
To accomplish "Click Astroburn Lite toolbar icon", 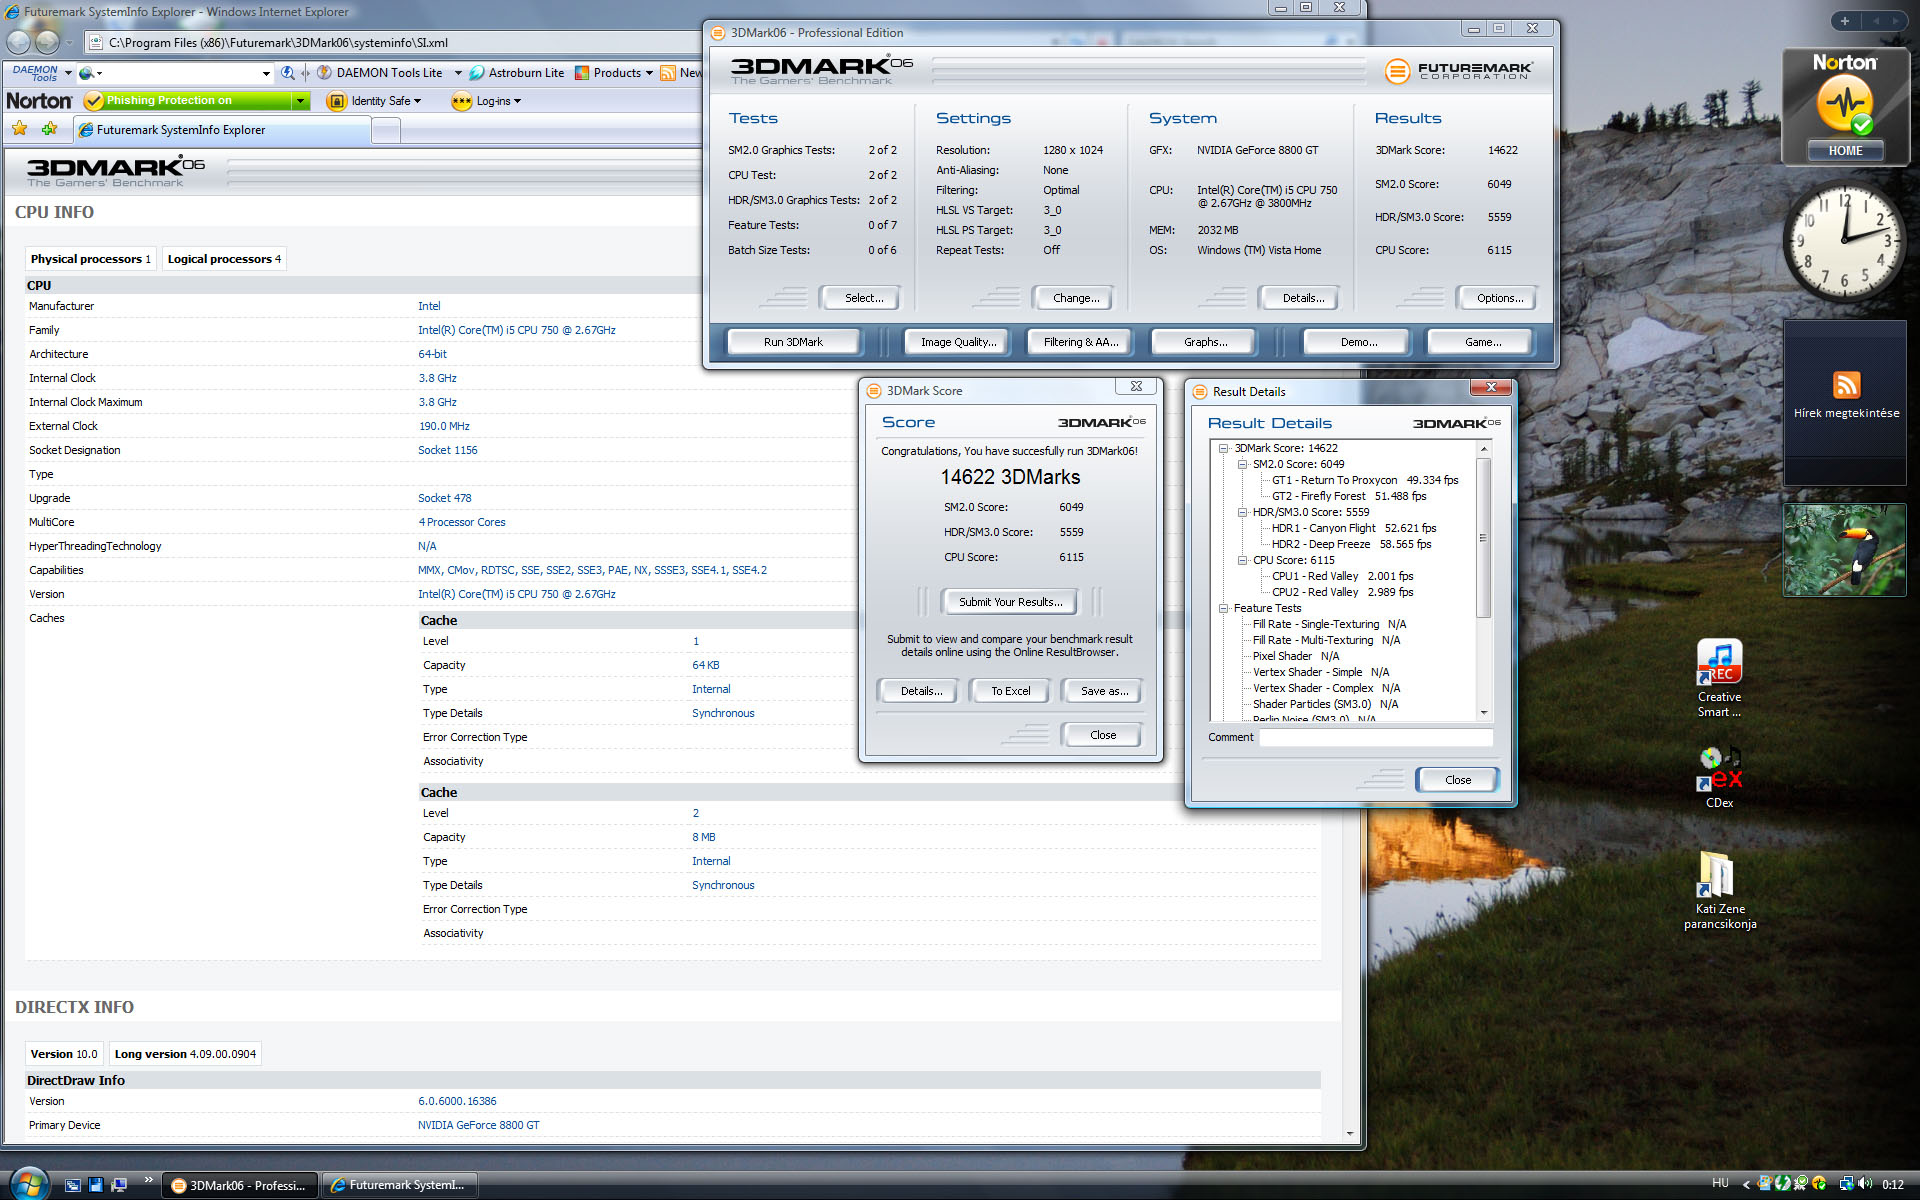I will (477, 73).
